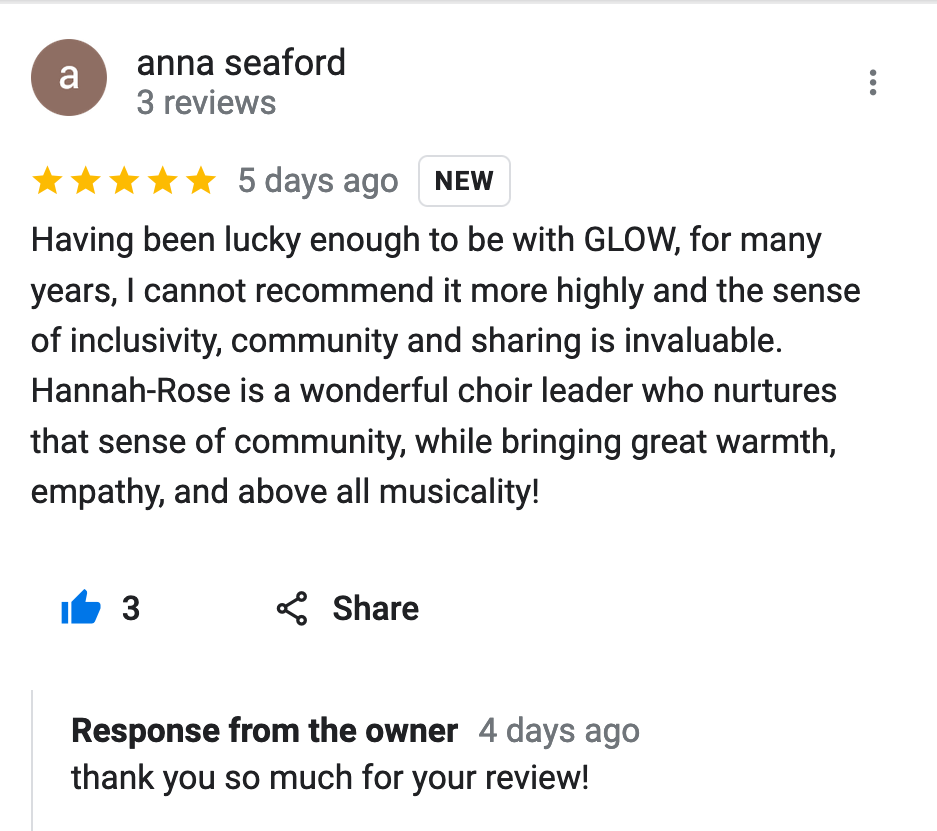This screenshot has width=937, height=831.
Task: View the reviewer's "3 reviews" link
Action: click(x=206, y=103)
